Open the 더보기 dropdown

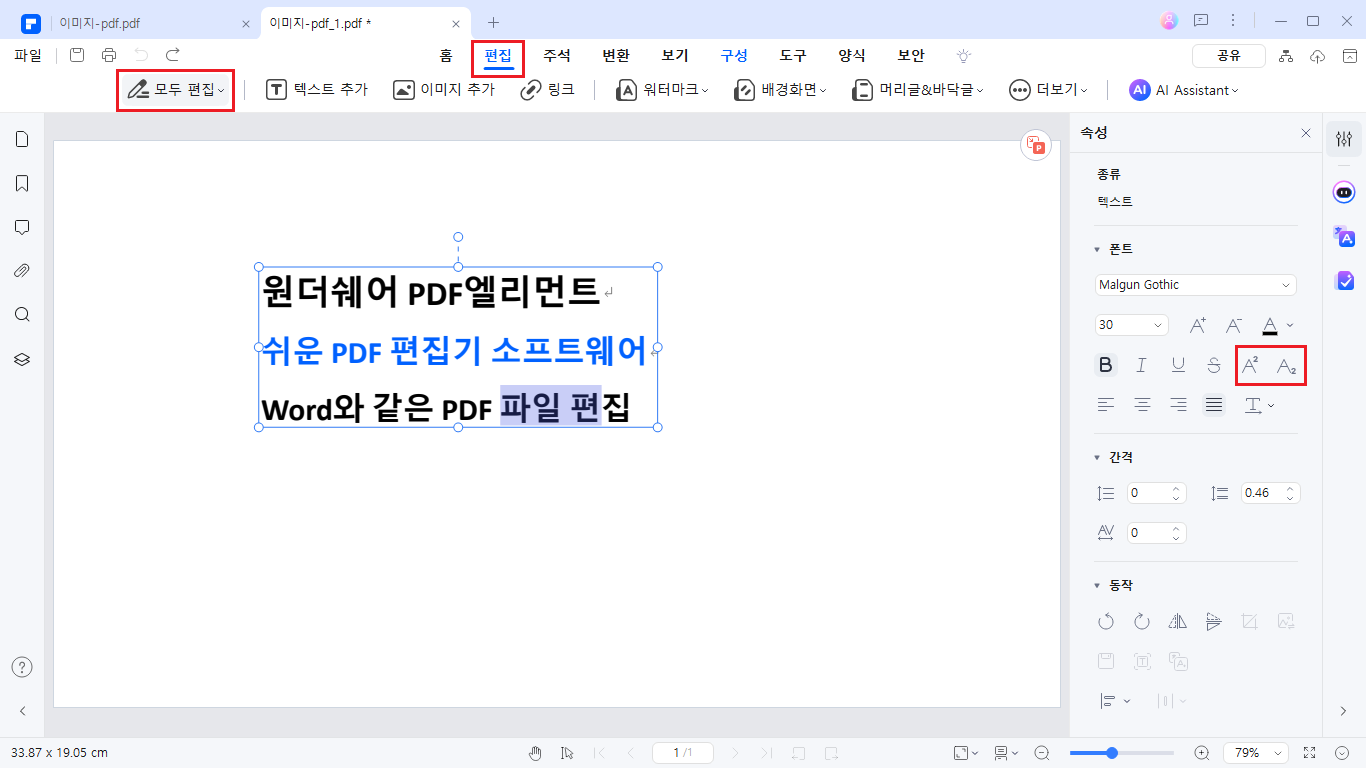(1048, 90)
